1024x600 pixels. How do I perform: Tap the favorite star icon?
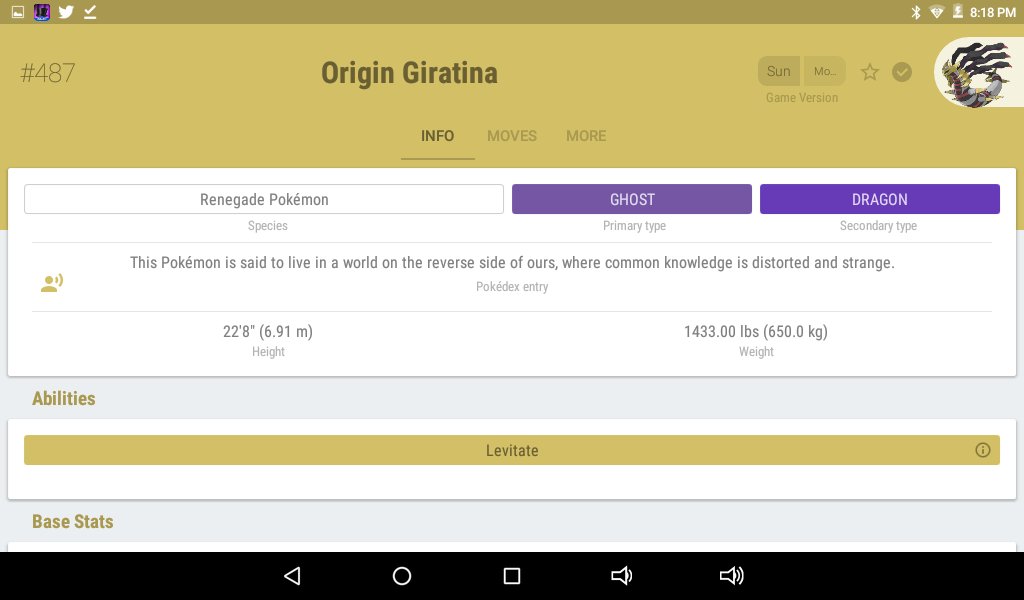(869, 72)
